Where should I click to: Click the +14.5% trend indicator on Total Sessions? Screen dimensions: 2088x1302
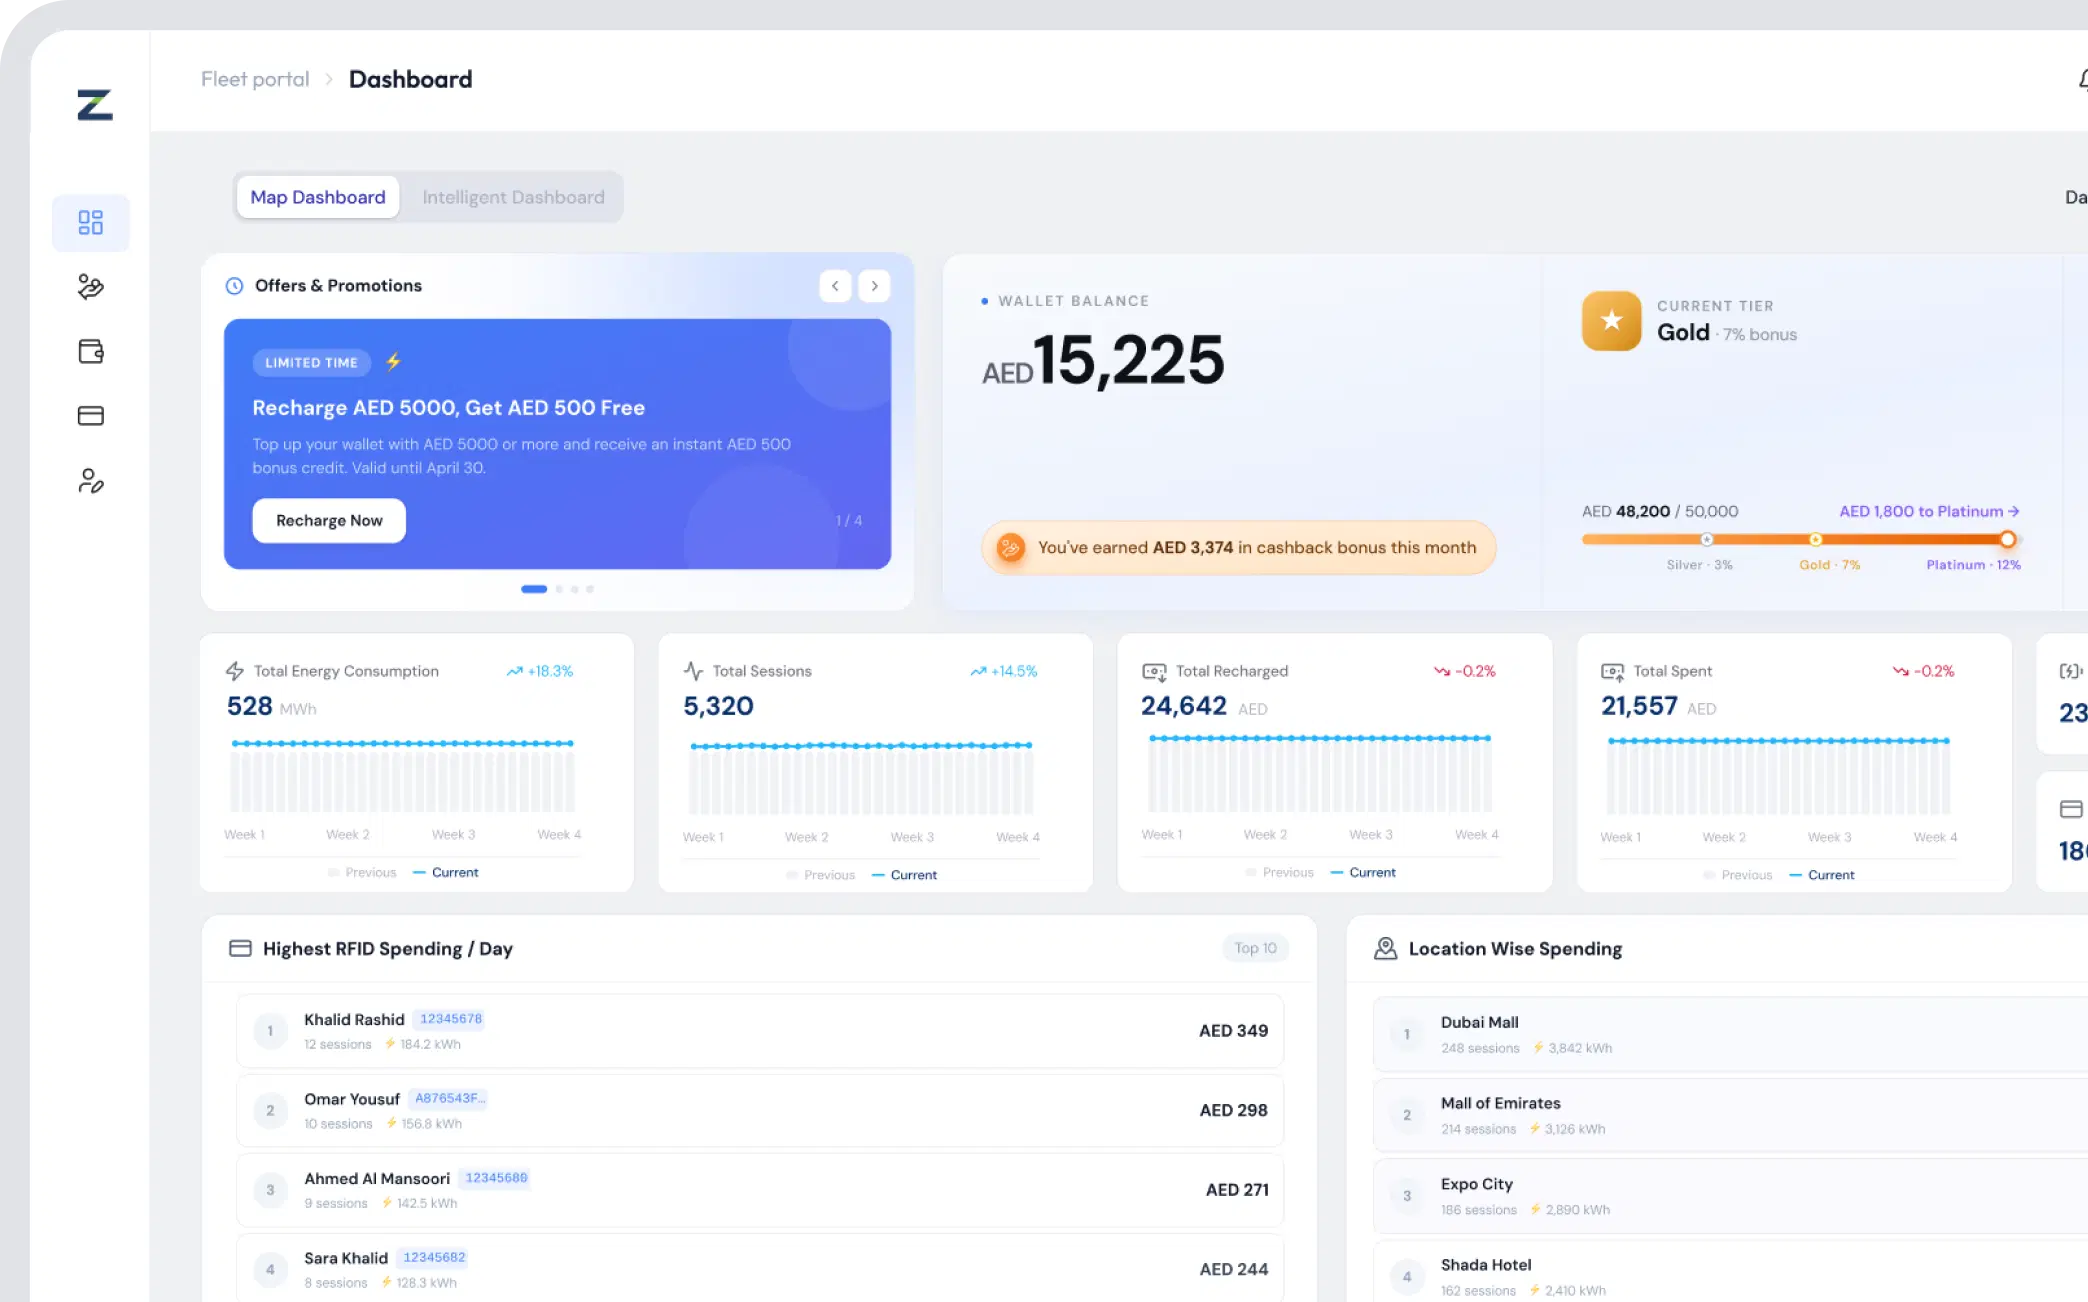pos(1004,671)
